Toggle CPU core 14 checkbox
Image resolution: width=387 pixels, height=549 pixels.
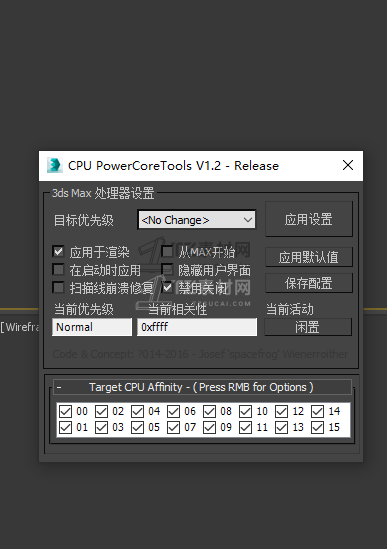[317, 411]
